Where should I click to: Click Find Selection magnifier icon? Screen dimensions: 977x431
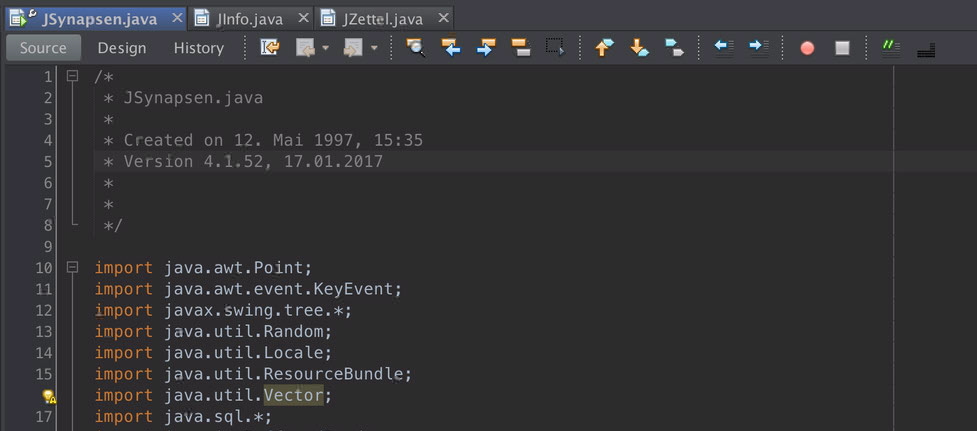coord(415,48)
